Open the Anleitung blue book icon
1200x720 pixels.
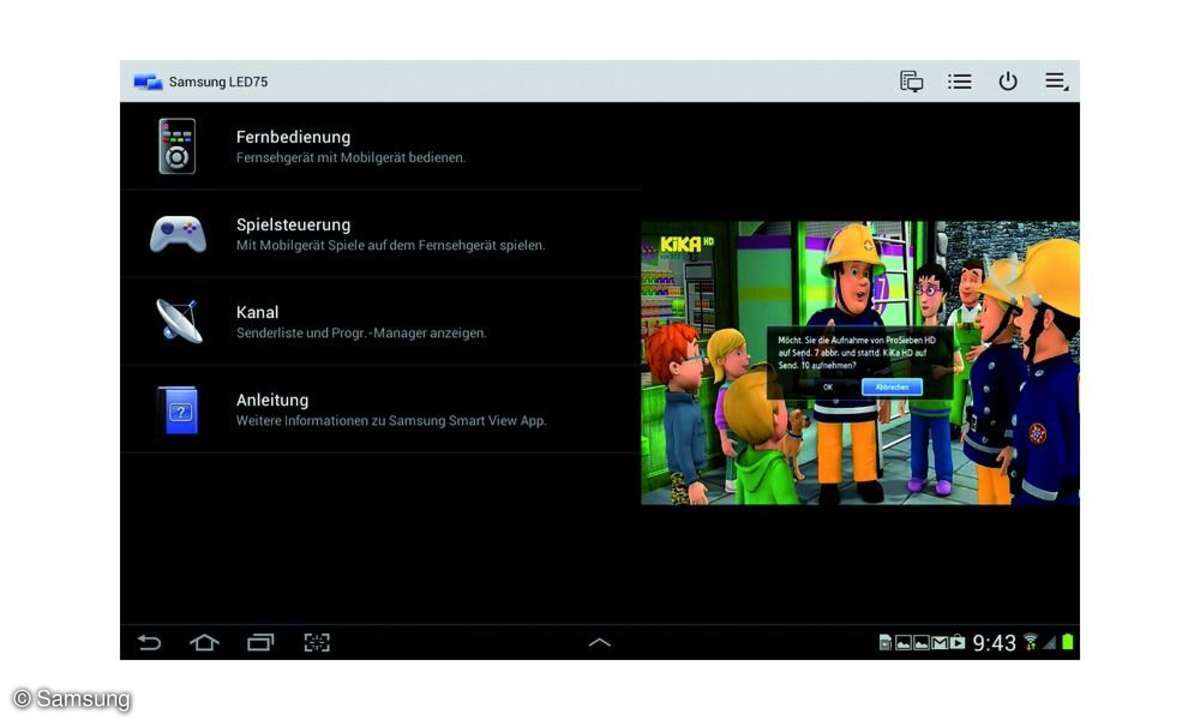(x=178, y=409)
